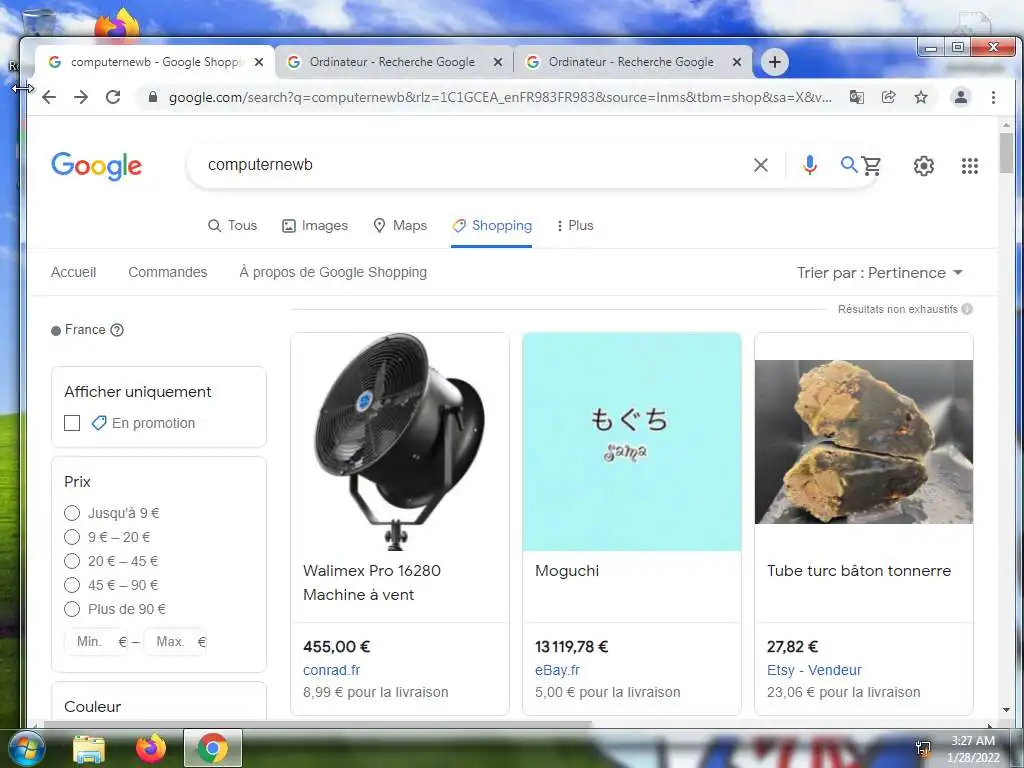1024x768 pixels.
Task: Open the network icon in system tray
Action: (923, 748)
